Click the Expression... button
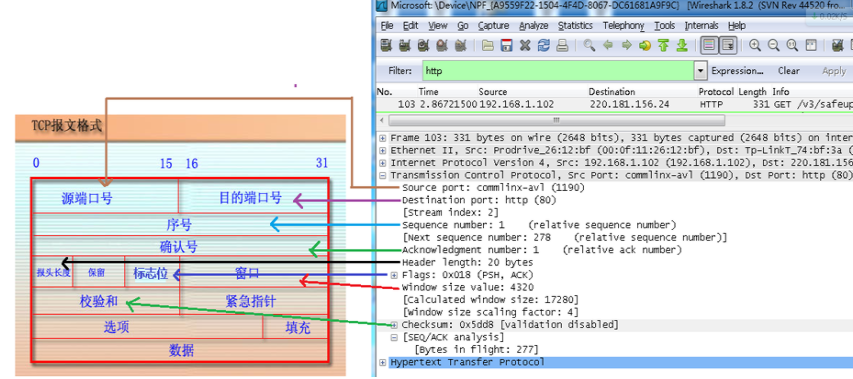Screen dimensions: 853x379 tap(737, 71)
